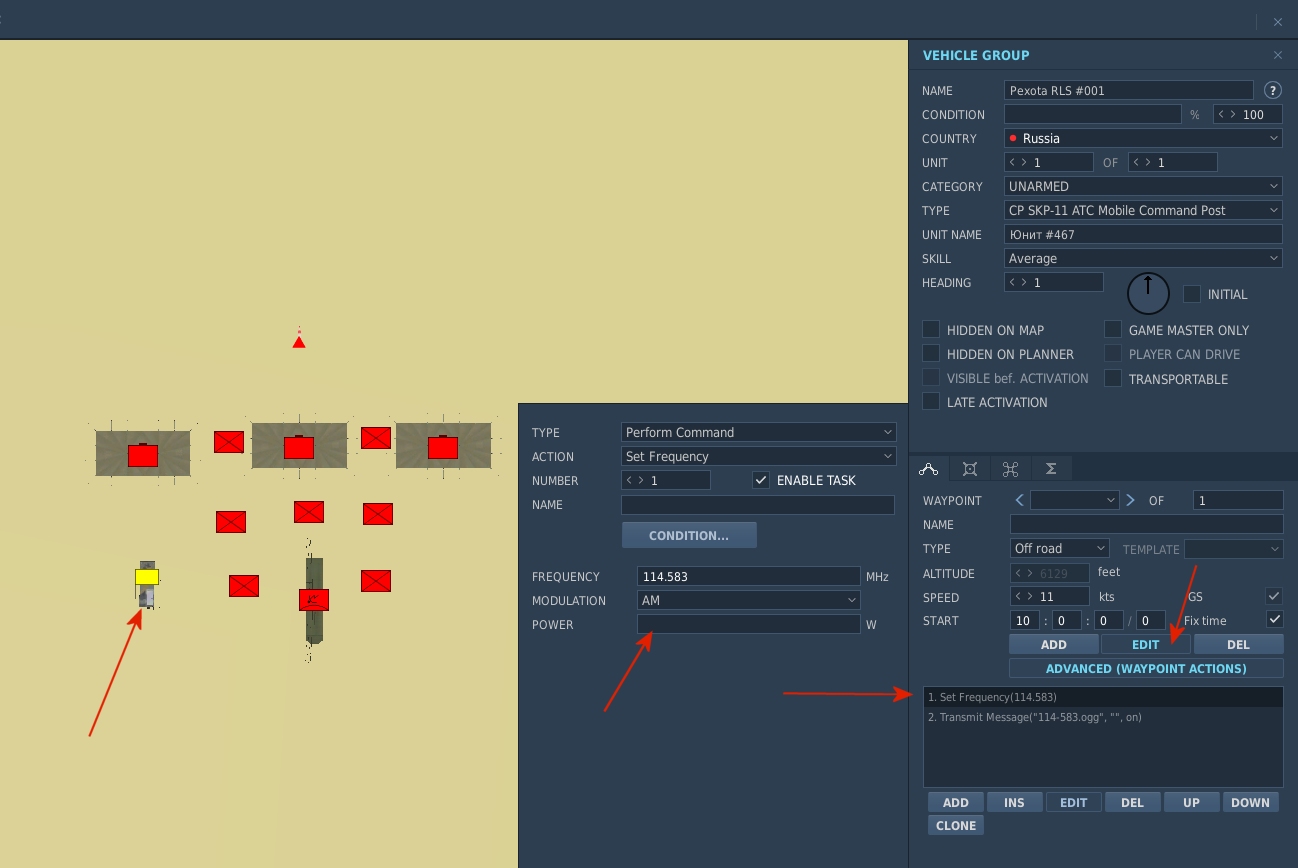Open the Sigma summary tab icon
The width and height of the screenshot is (1298, 868).
1051,468
